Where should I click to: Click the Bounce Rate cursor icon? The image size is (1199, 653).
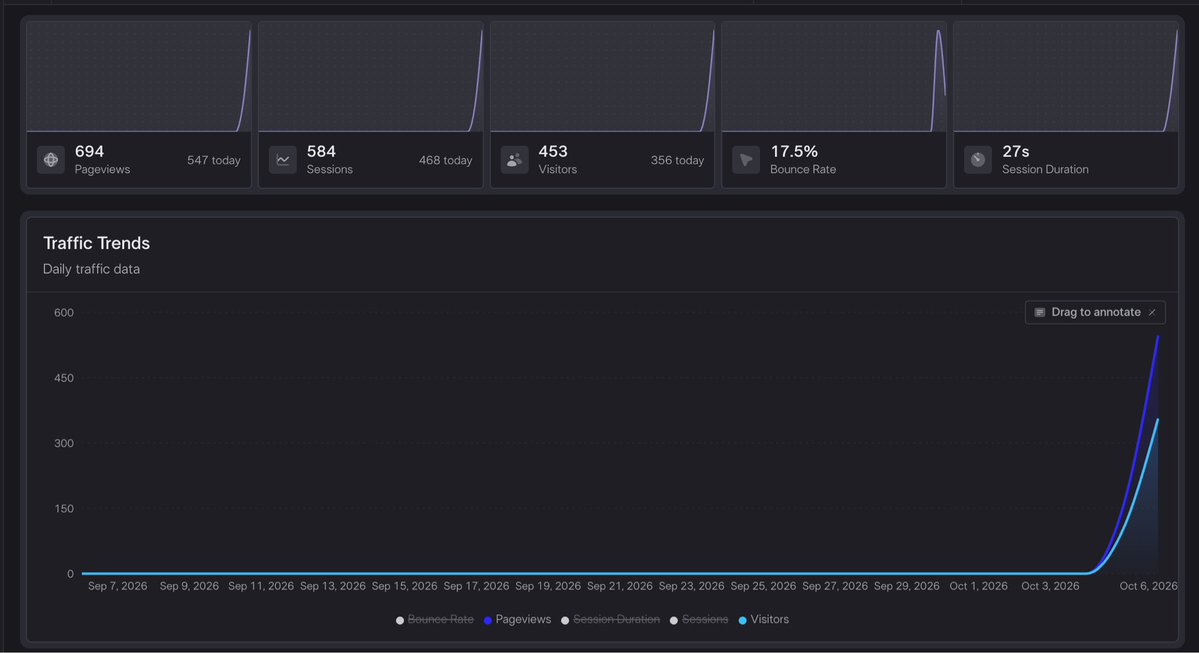(746, 160)
